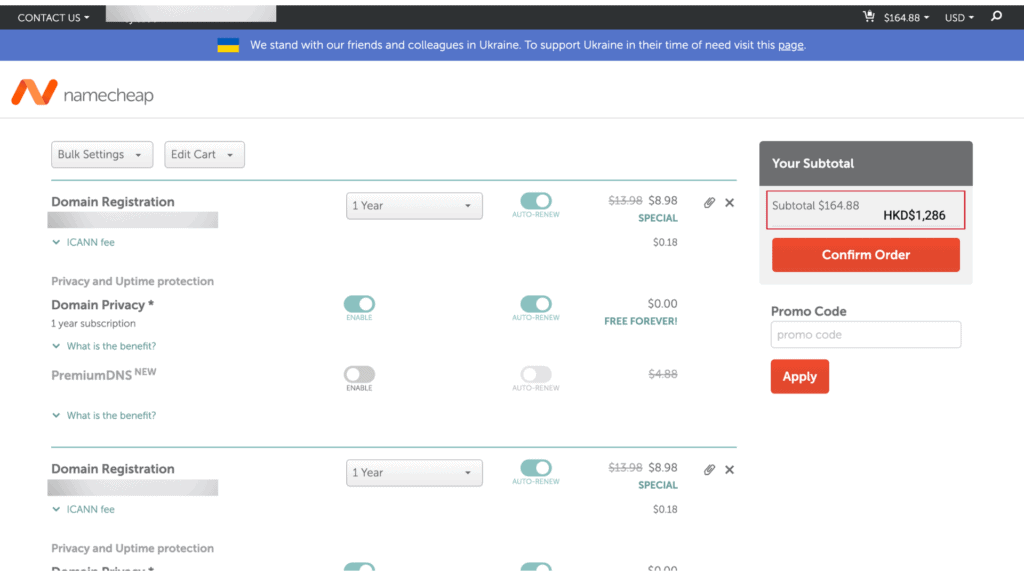Click the paperclip icon of second Domain Registration
Viewport: 1024px width, 576px height.
[709, 470]
